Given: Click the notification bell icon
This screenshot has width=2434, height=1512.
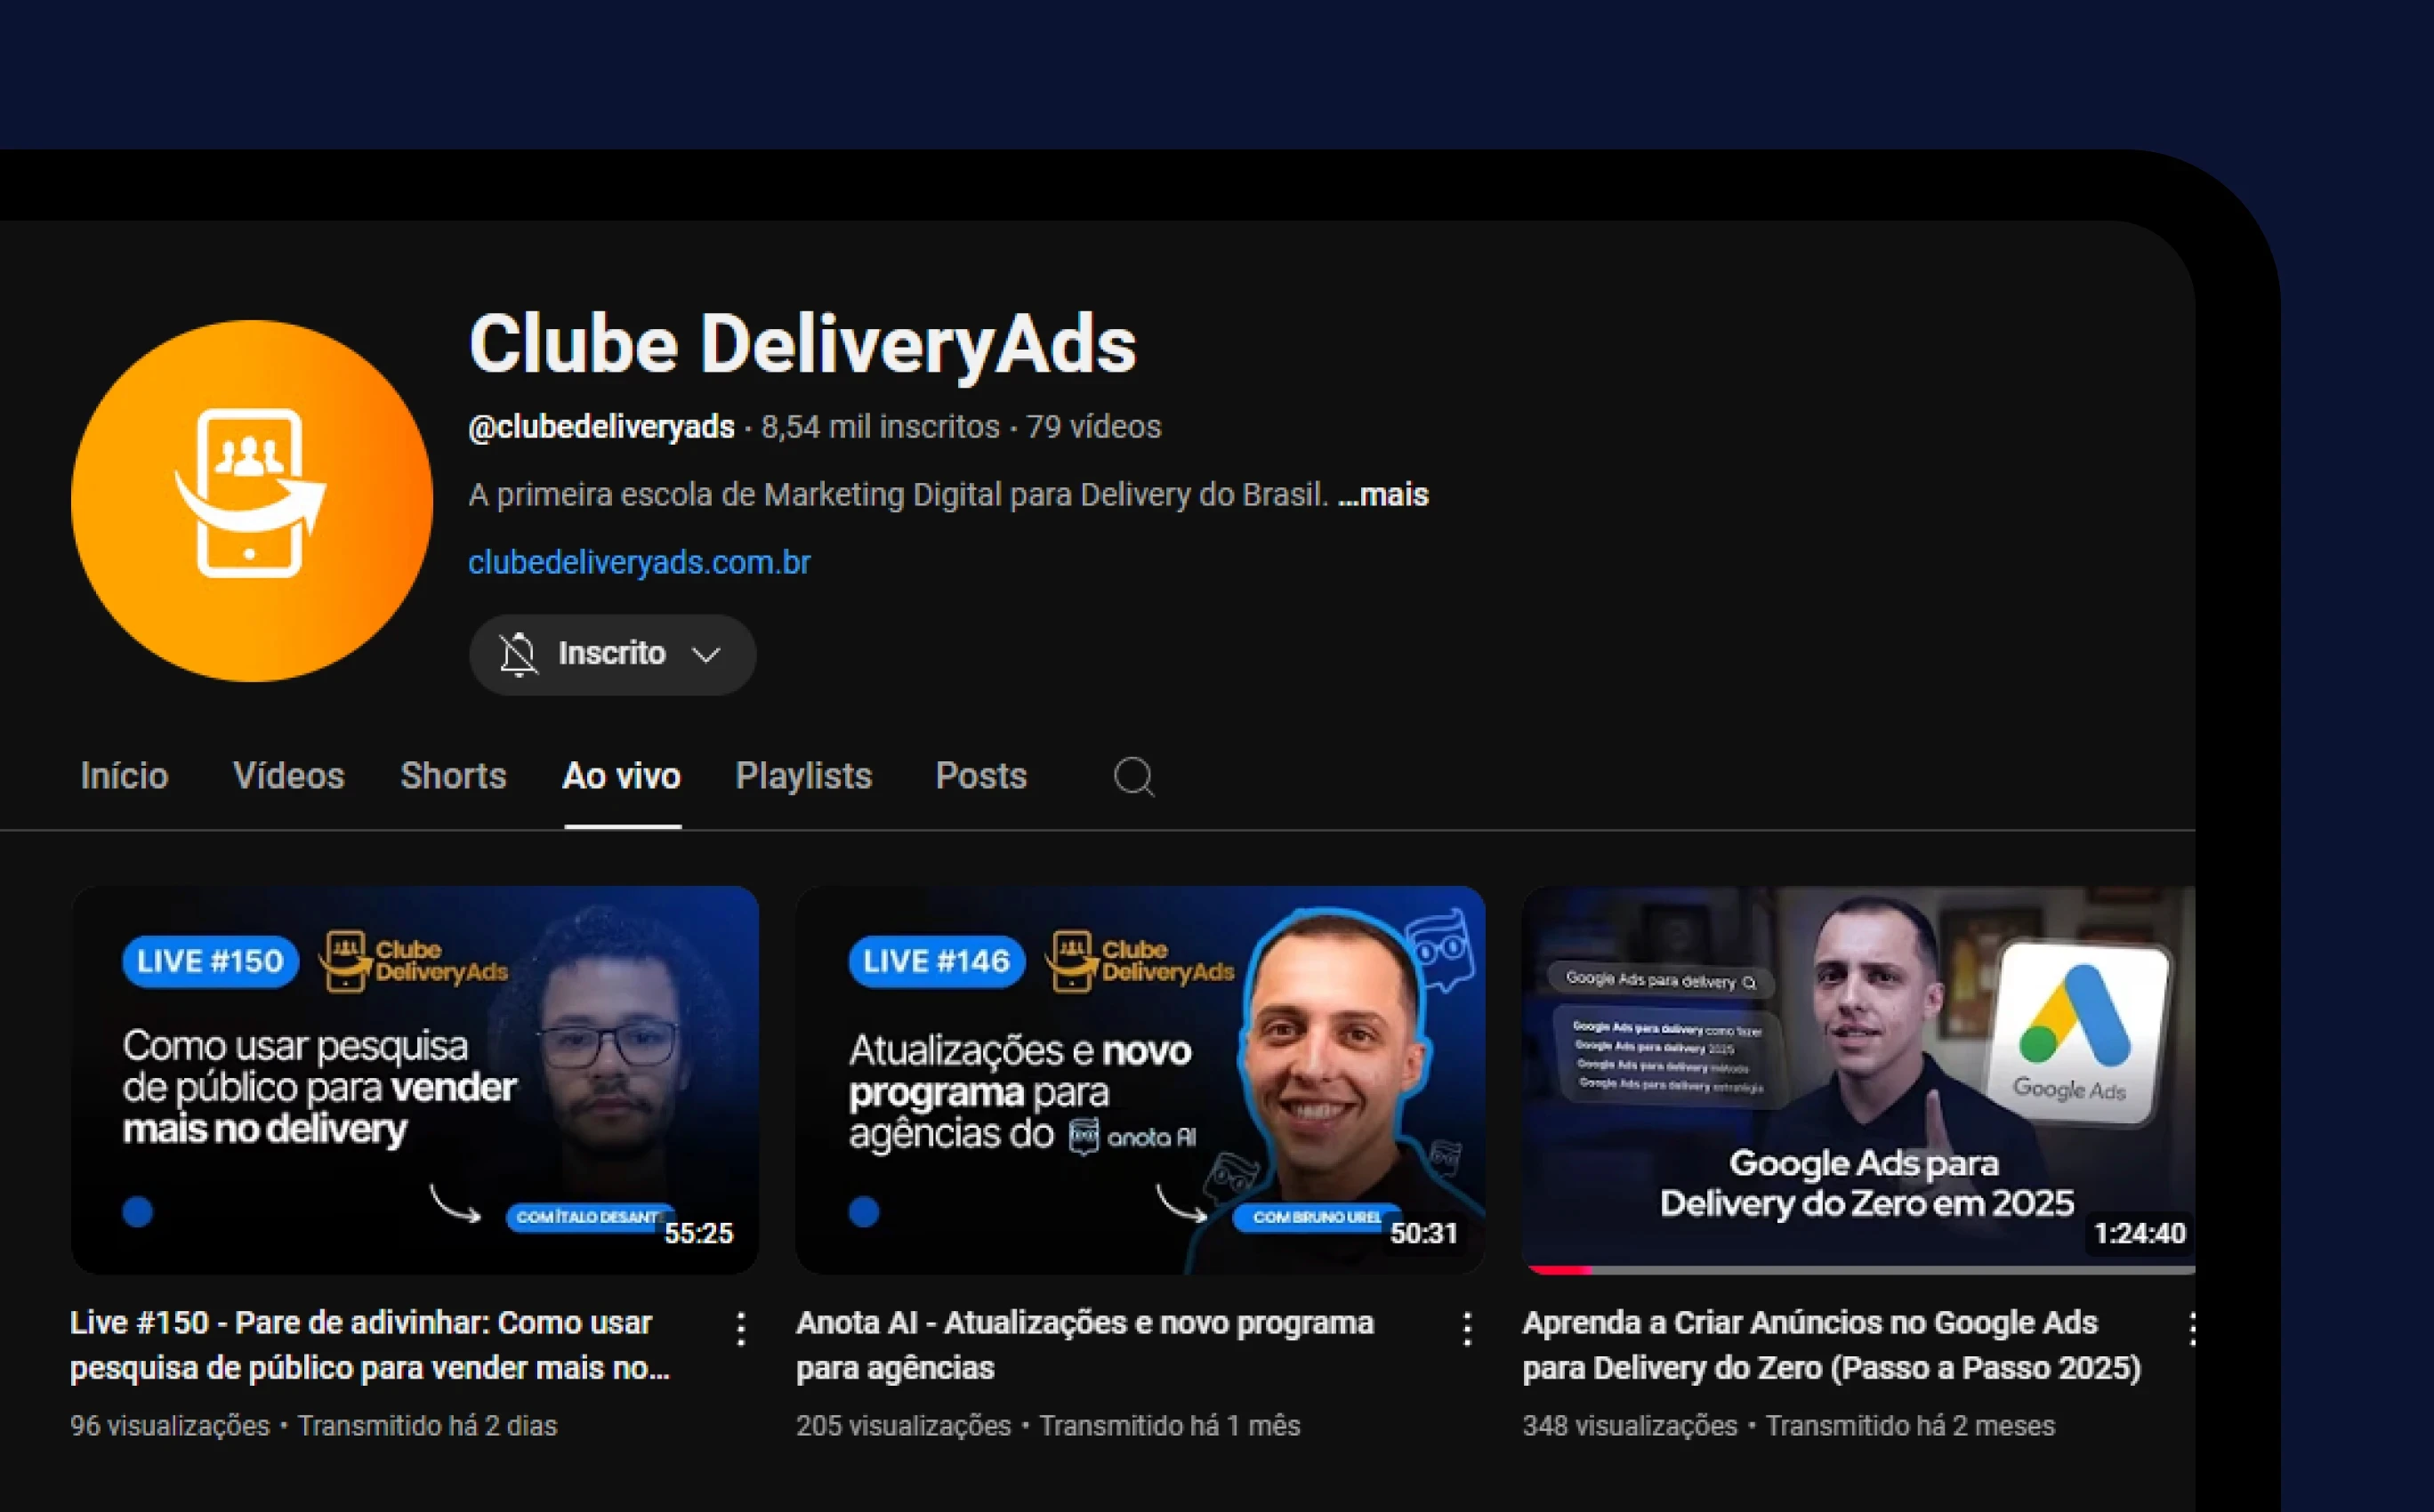Looking at the screenshot, I should click(519, 654).
